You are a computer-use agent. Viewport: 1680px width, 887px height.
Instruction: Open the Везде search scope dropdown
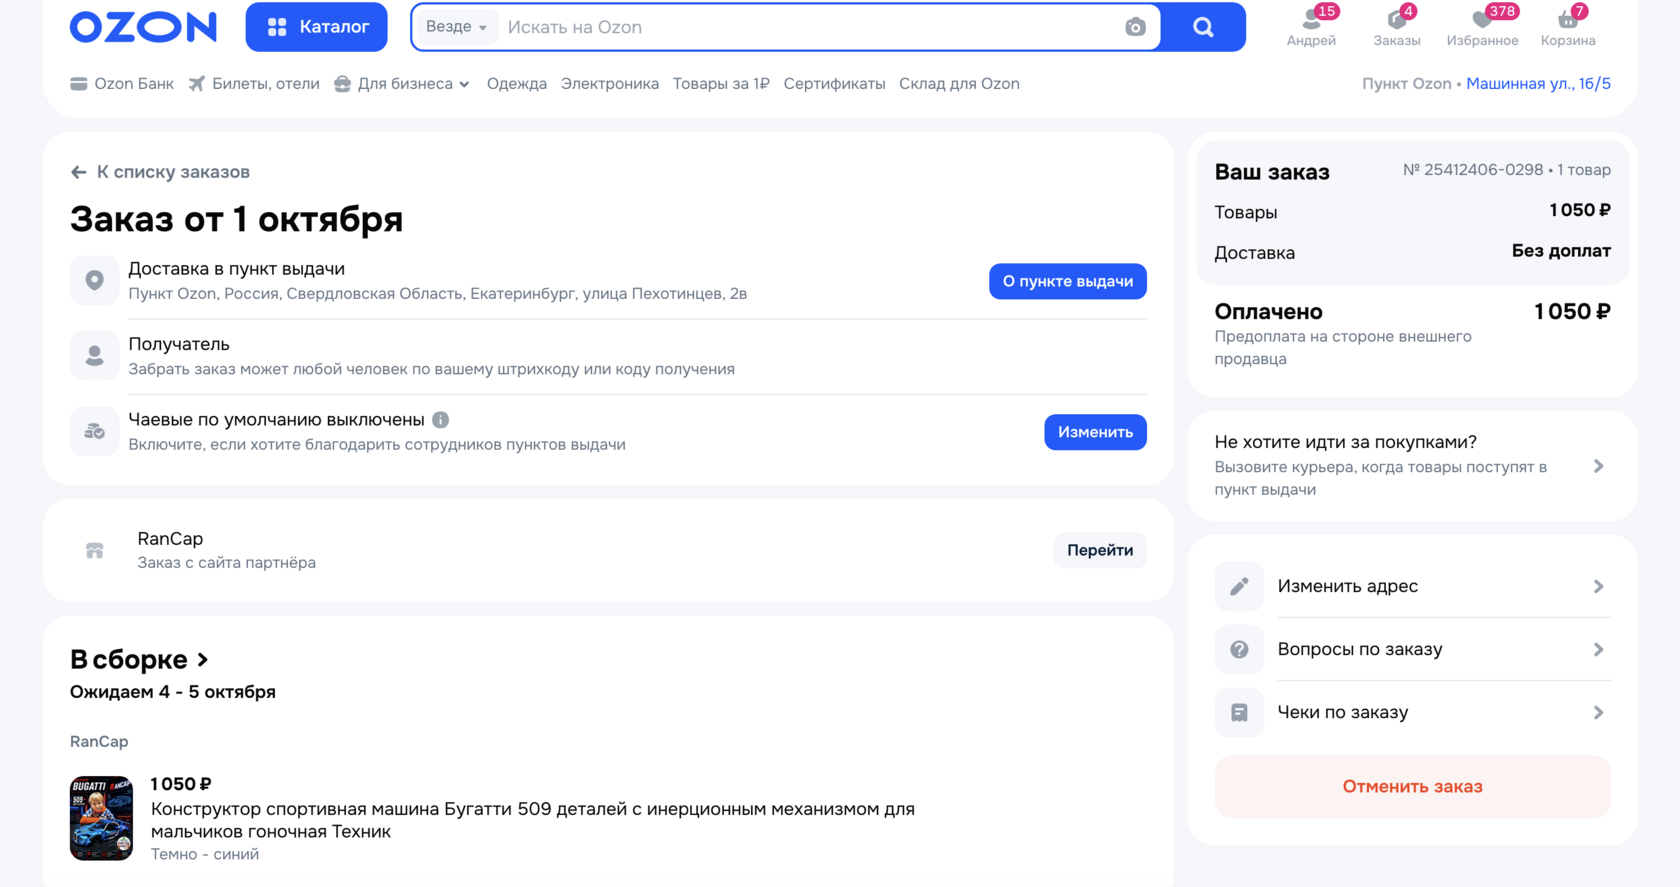coord(456,27)
